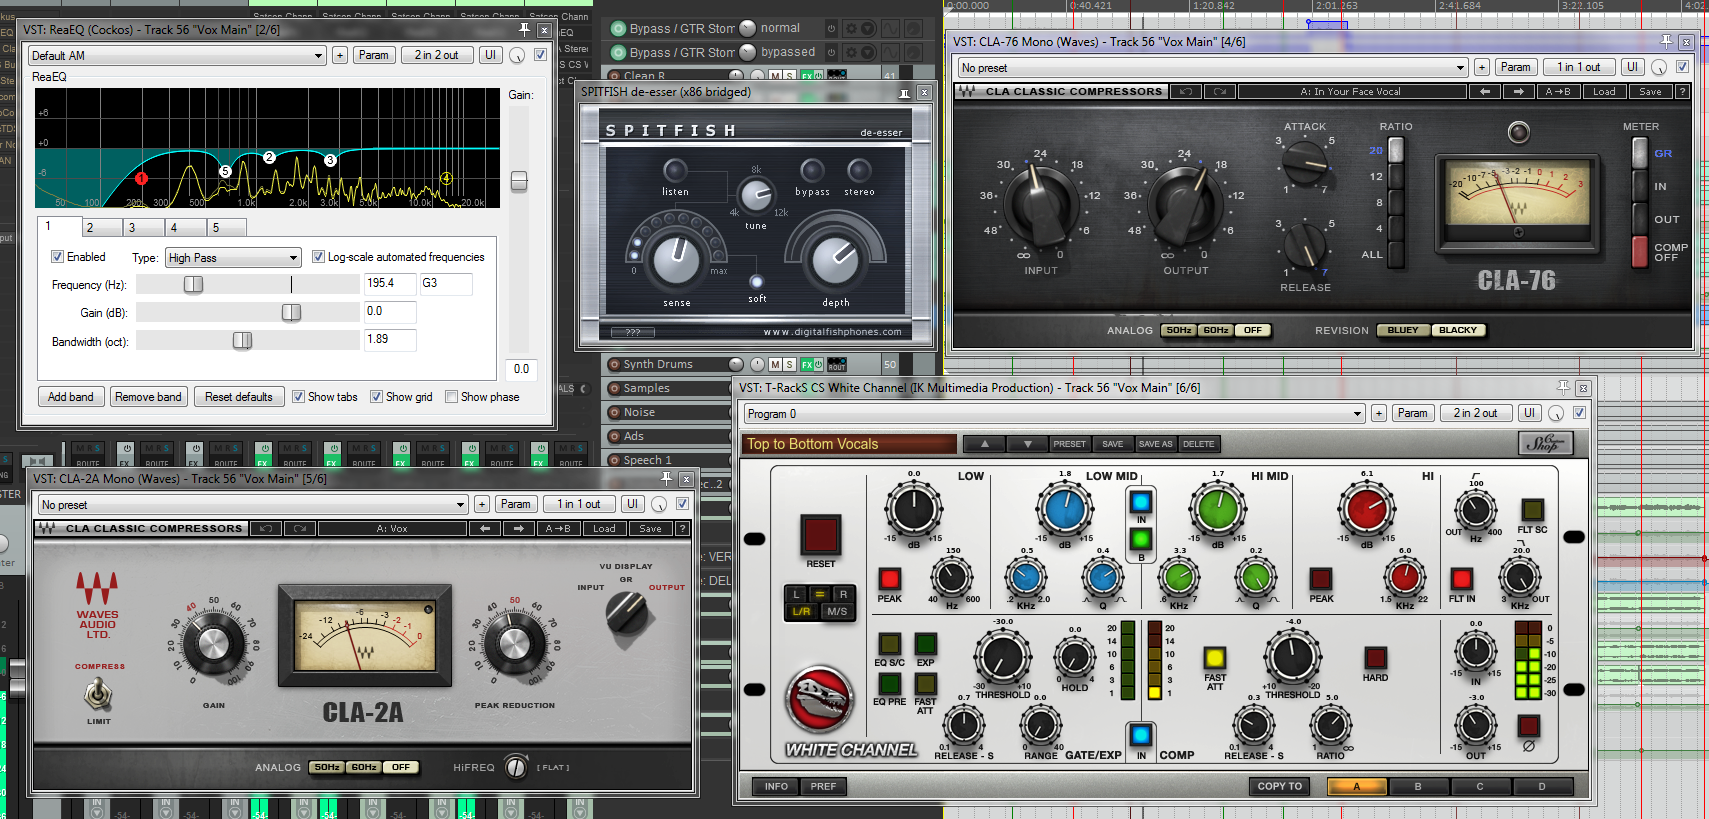This screenshot has height=819, width=1709.
Task: Open the CLA-2A No preset dropdown
Action: [253, 505]
